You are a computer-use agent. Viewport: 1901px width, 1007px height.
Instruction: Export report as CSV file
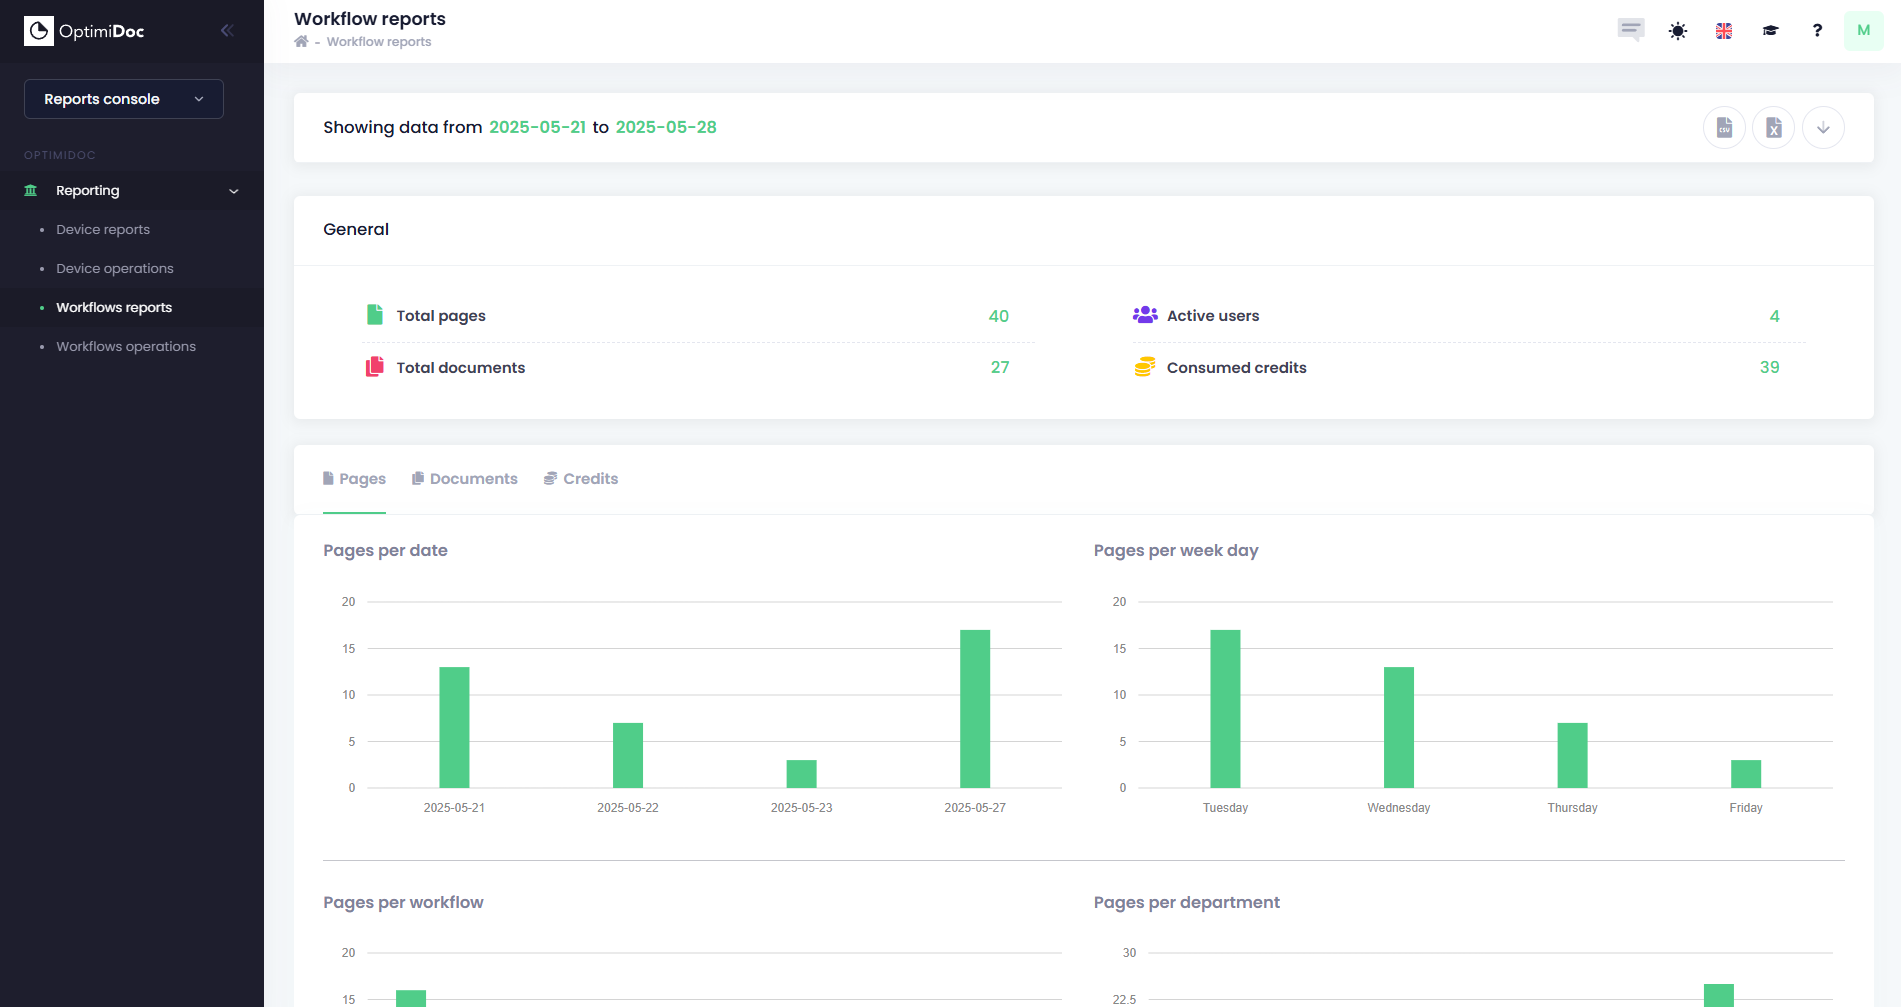point(1724,128)
